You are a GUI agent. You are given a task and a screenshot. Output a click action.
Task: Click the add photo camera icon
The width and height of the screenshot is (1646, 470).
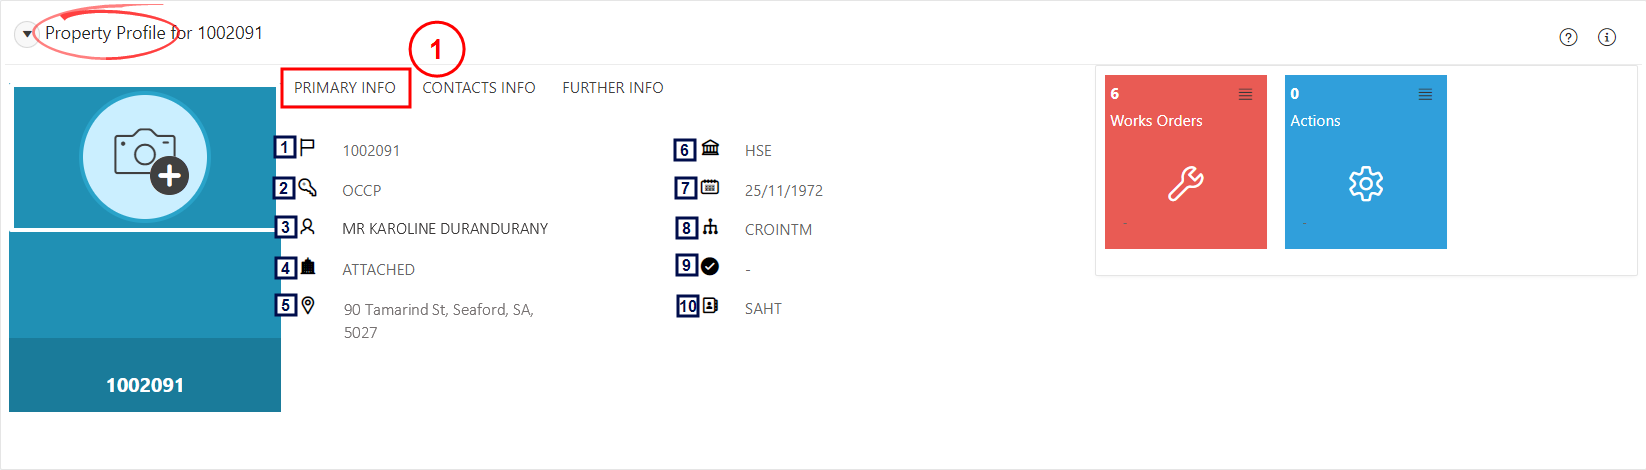pos(145,157)
